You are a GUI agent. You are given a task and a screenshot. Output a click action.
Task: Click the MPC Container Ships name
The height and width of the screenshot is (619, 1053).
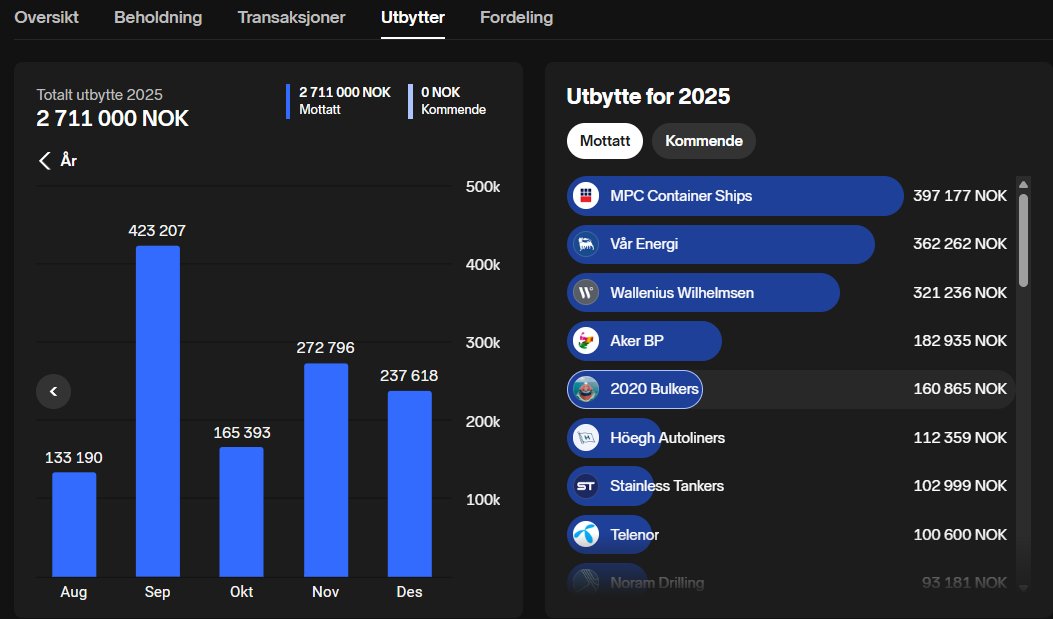(x=681, y=196)
